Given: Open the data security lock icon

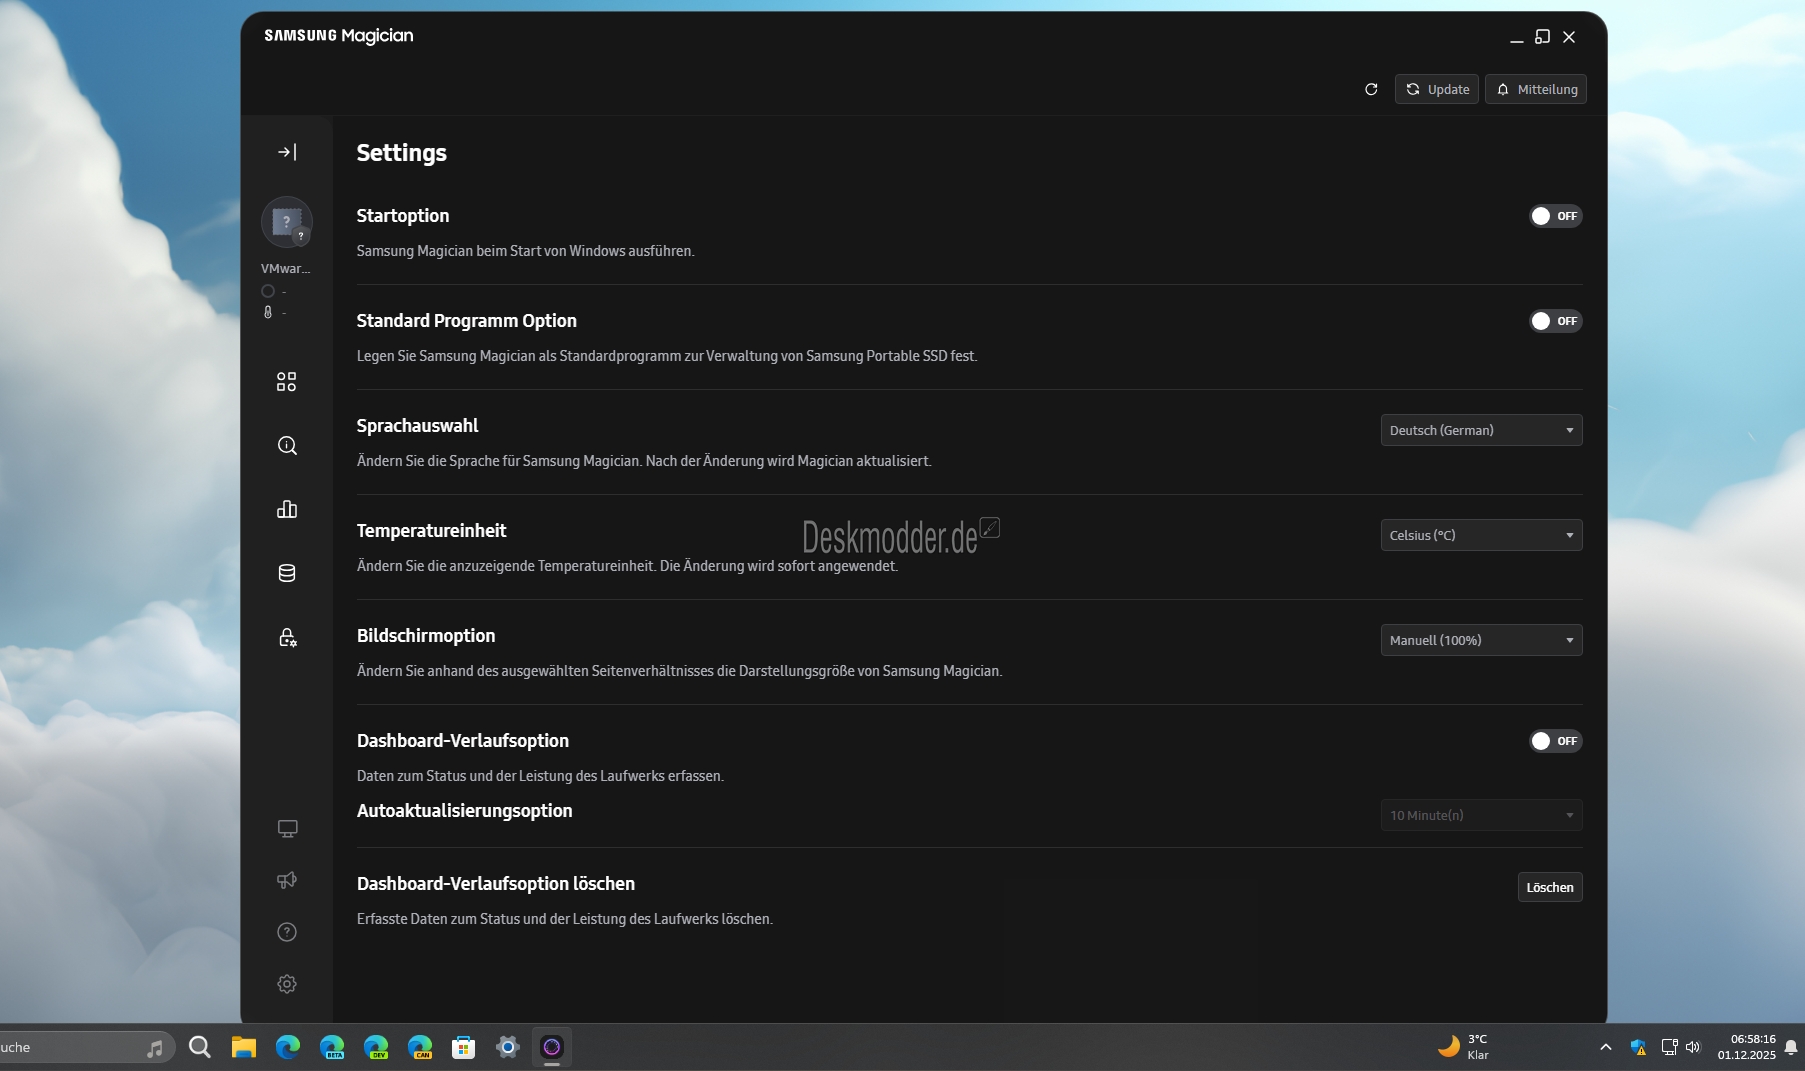Looking at the screenshot, I should point(287,638).
